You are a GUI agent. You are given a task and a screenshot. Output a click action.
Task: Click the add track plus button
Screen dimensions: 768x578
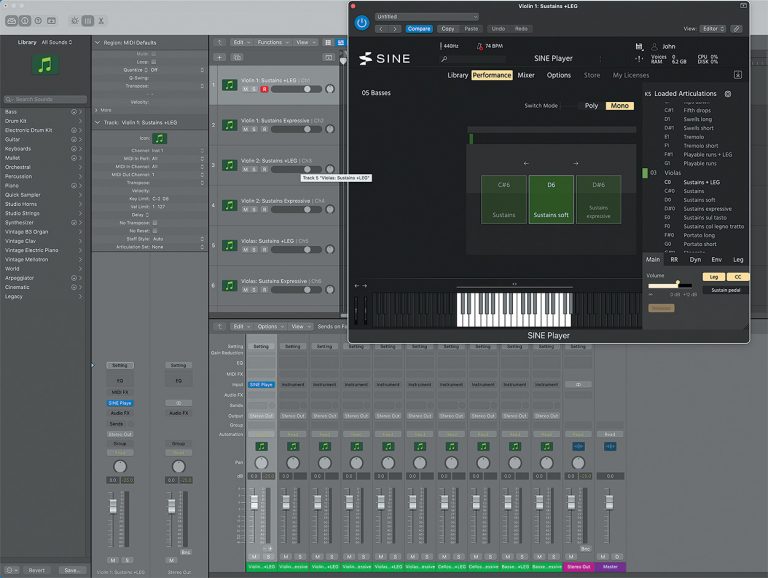click(x=219, y=57)
